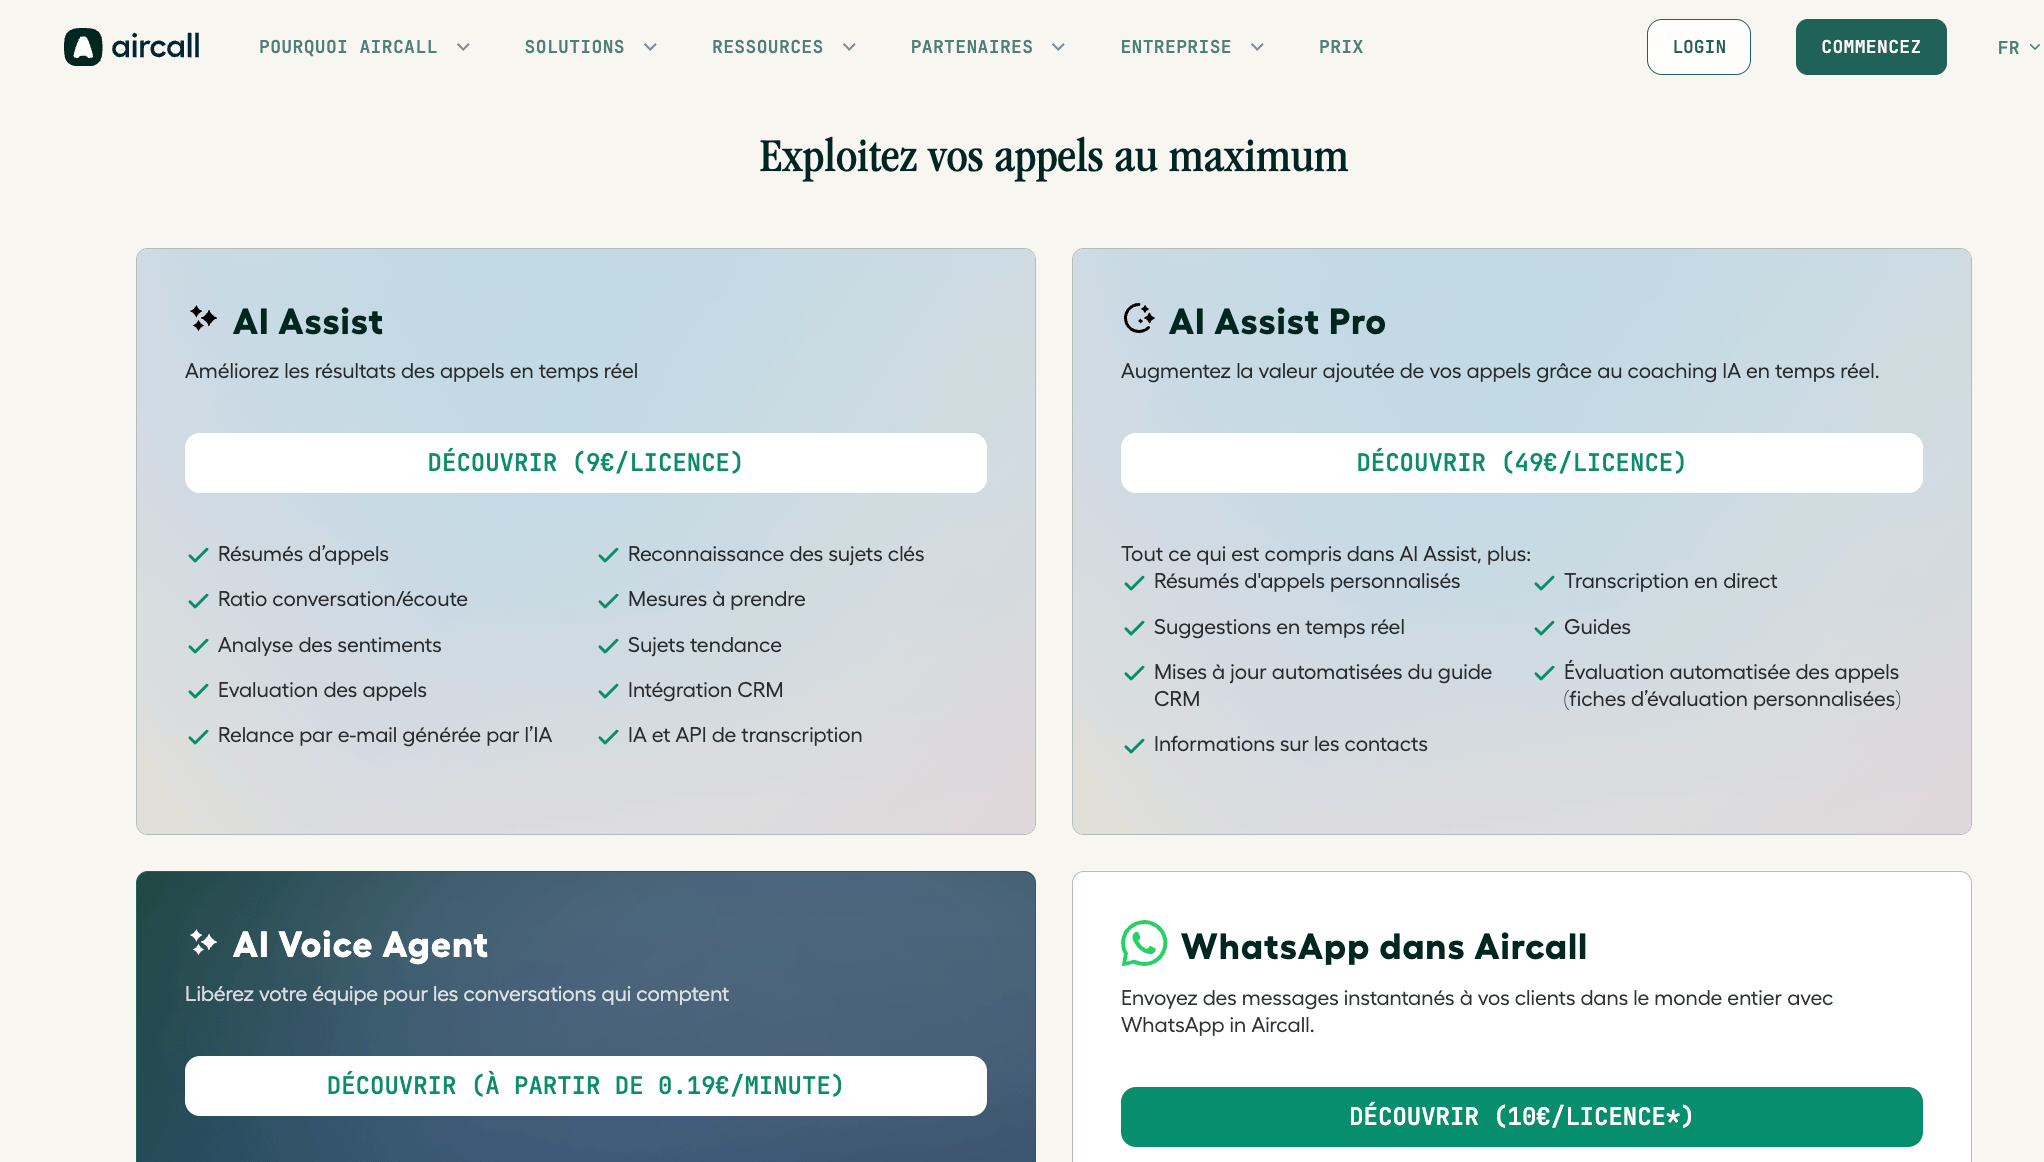Click checkmark beside Ratio conversation/écoute

[198, 600]
